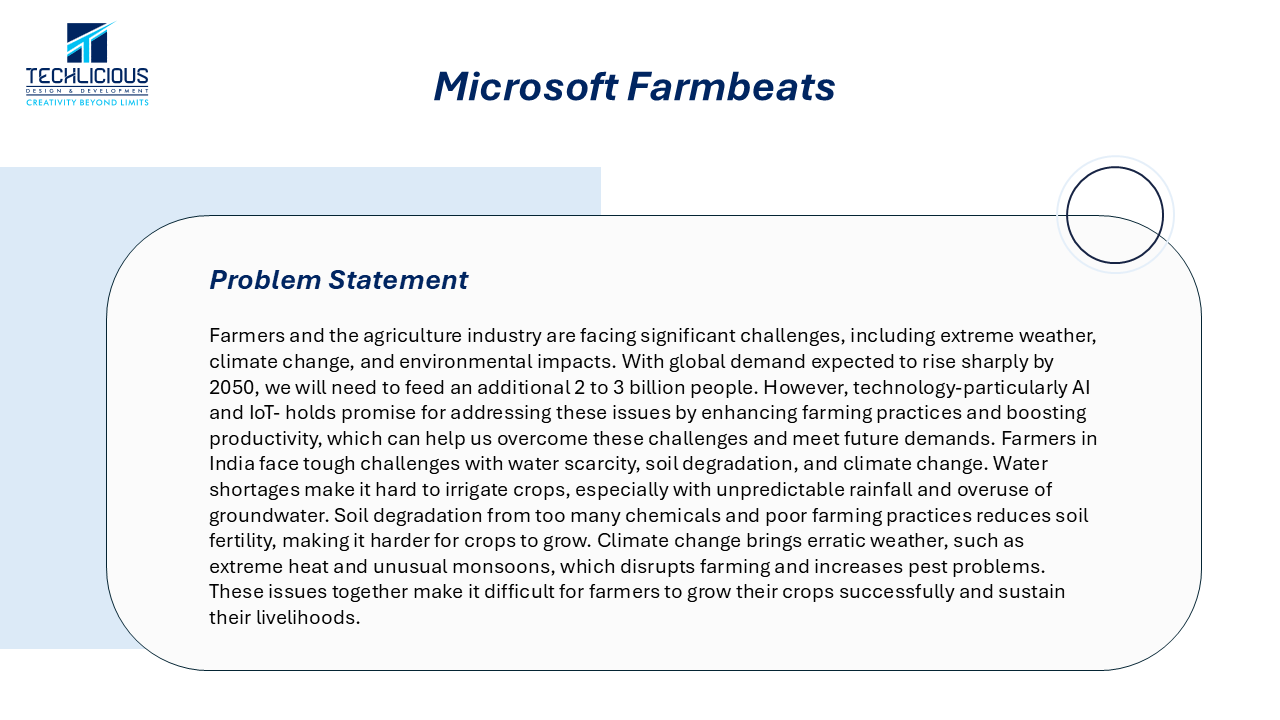Place cursor at 'their livelihoods.' final line

(284, 618)
